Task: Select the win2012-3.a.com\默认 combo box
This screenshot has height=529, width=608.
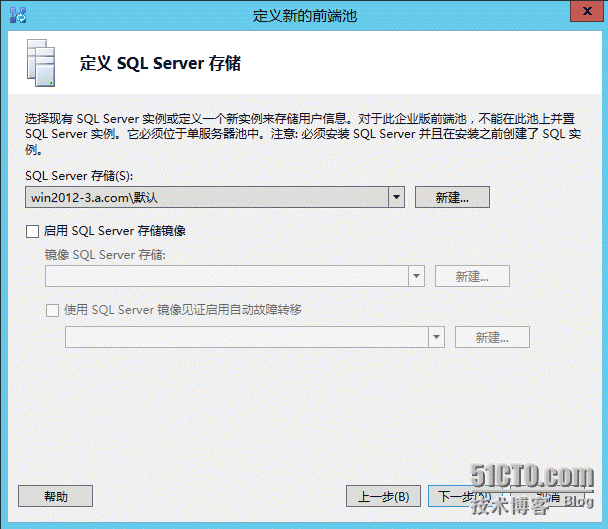Action: click(215, 197)
